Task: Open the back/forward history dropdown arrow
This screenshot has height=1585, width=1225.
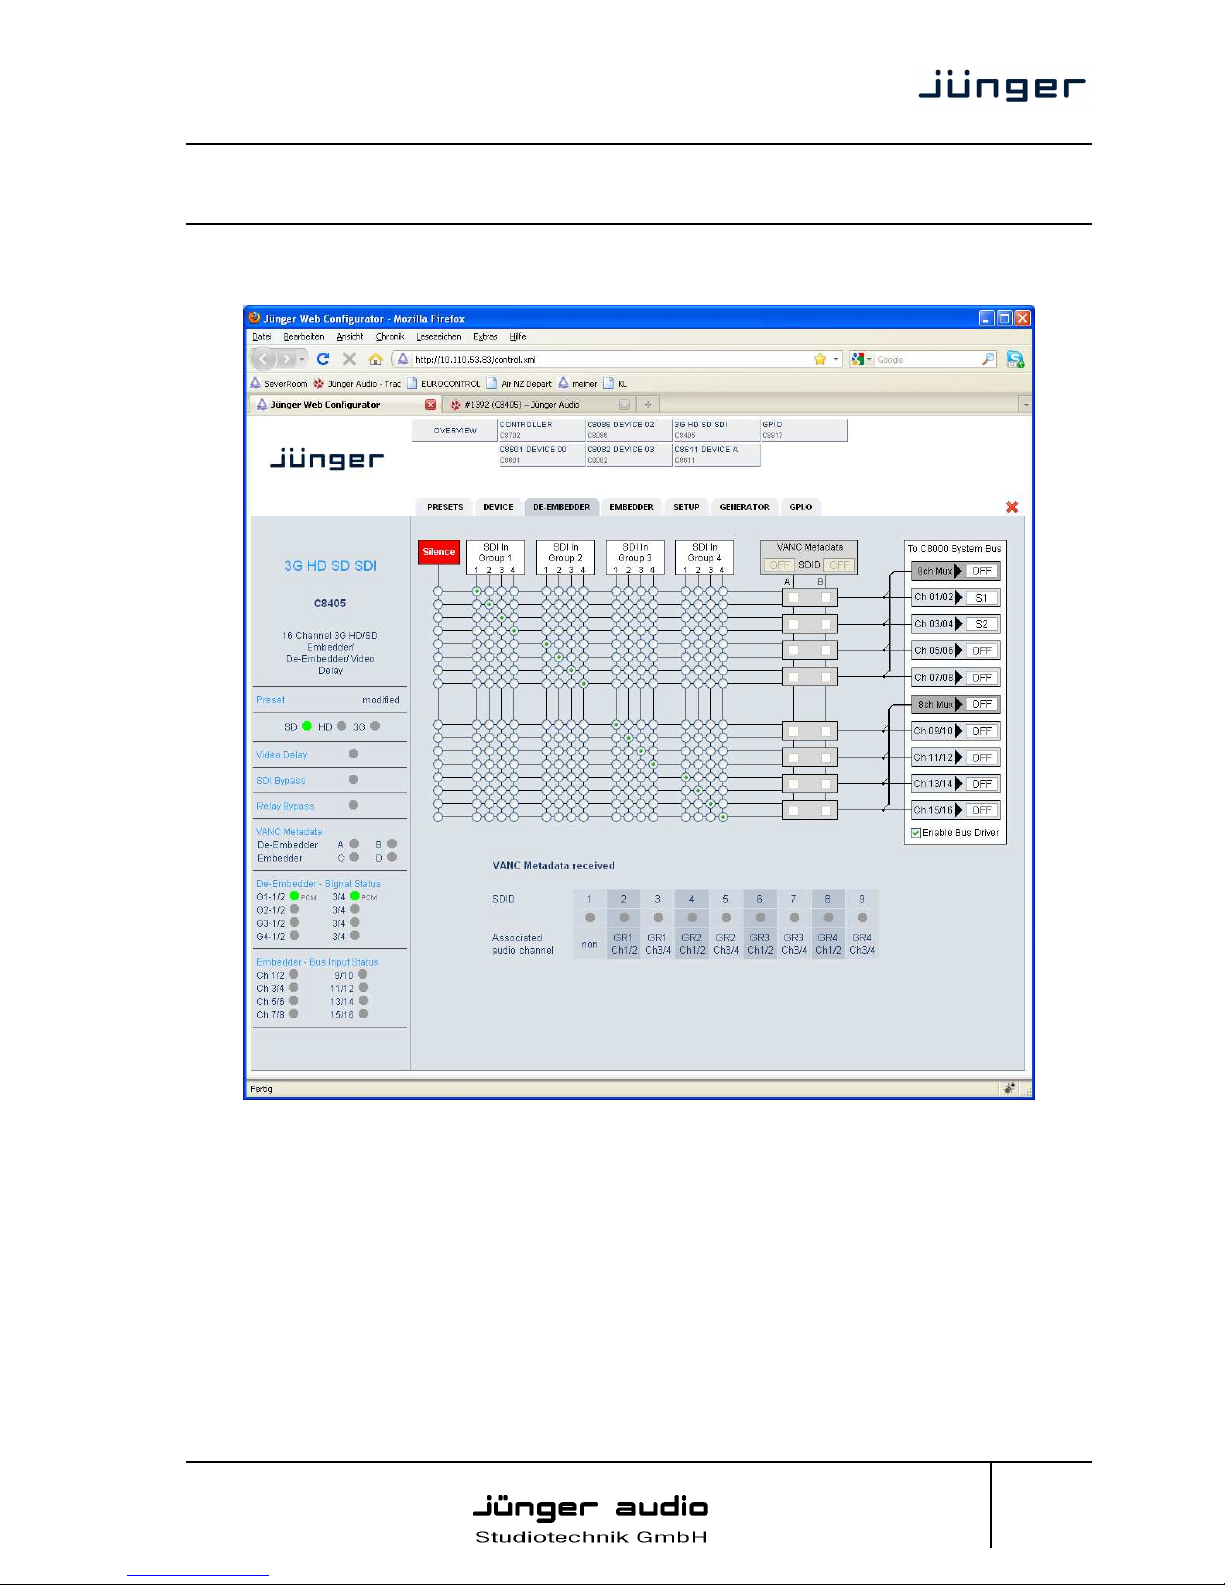Action: coord(302,359)
